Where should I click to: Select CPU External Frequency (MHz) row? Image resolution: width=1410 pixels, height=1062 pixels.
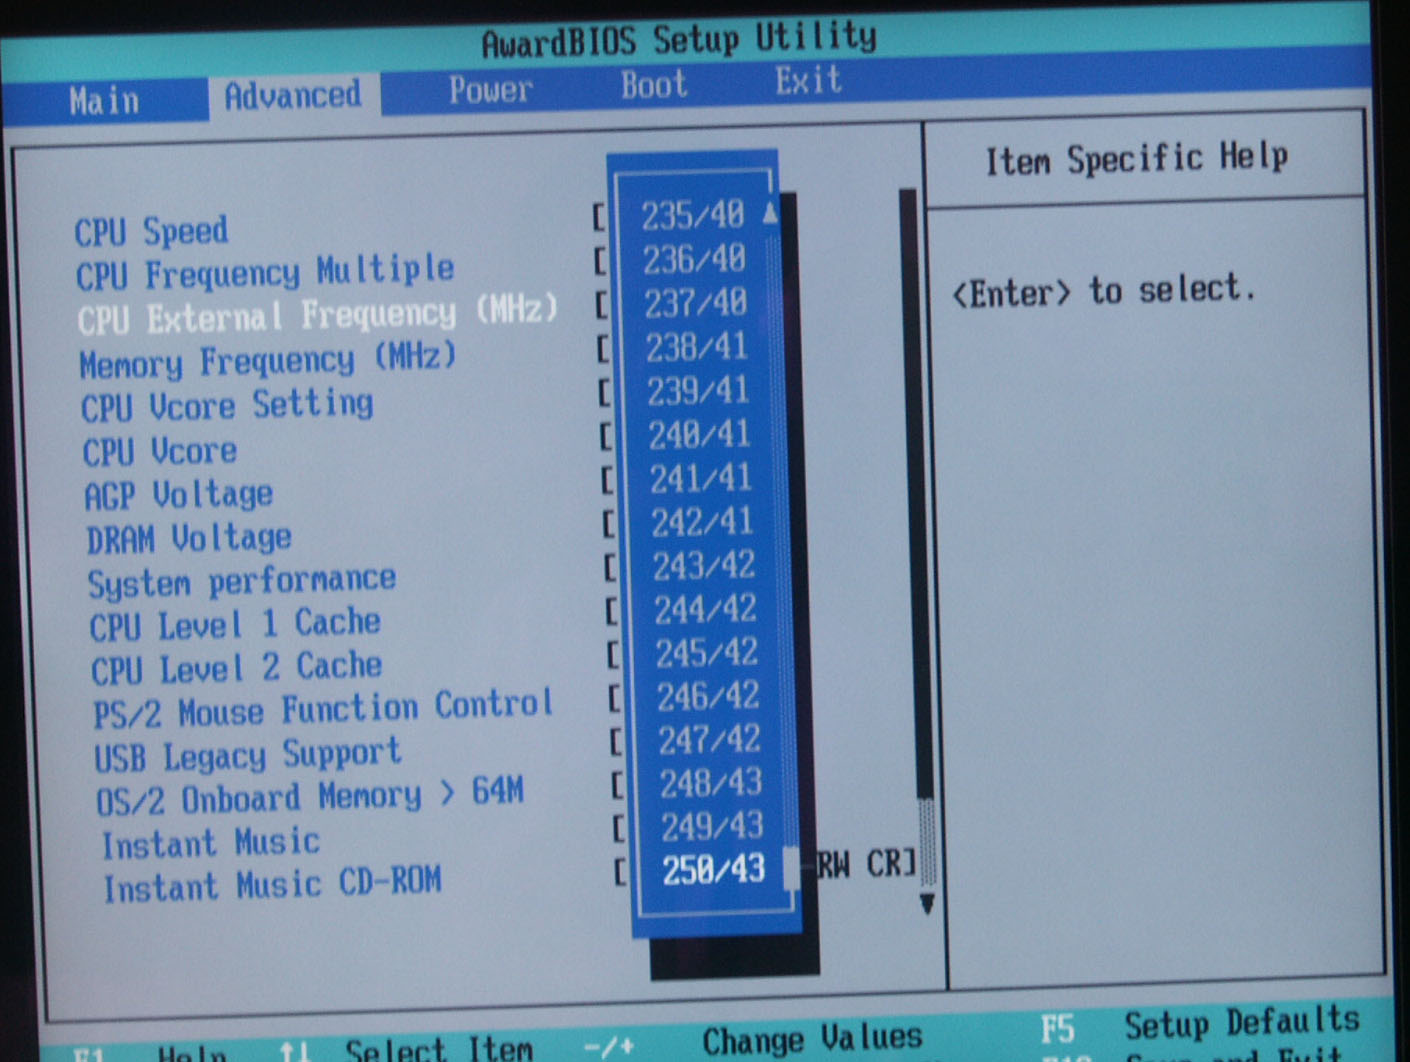pos(318,316)
